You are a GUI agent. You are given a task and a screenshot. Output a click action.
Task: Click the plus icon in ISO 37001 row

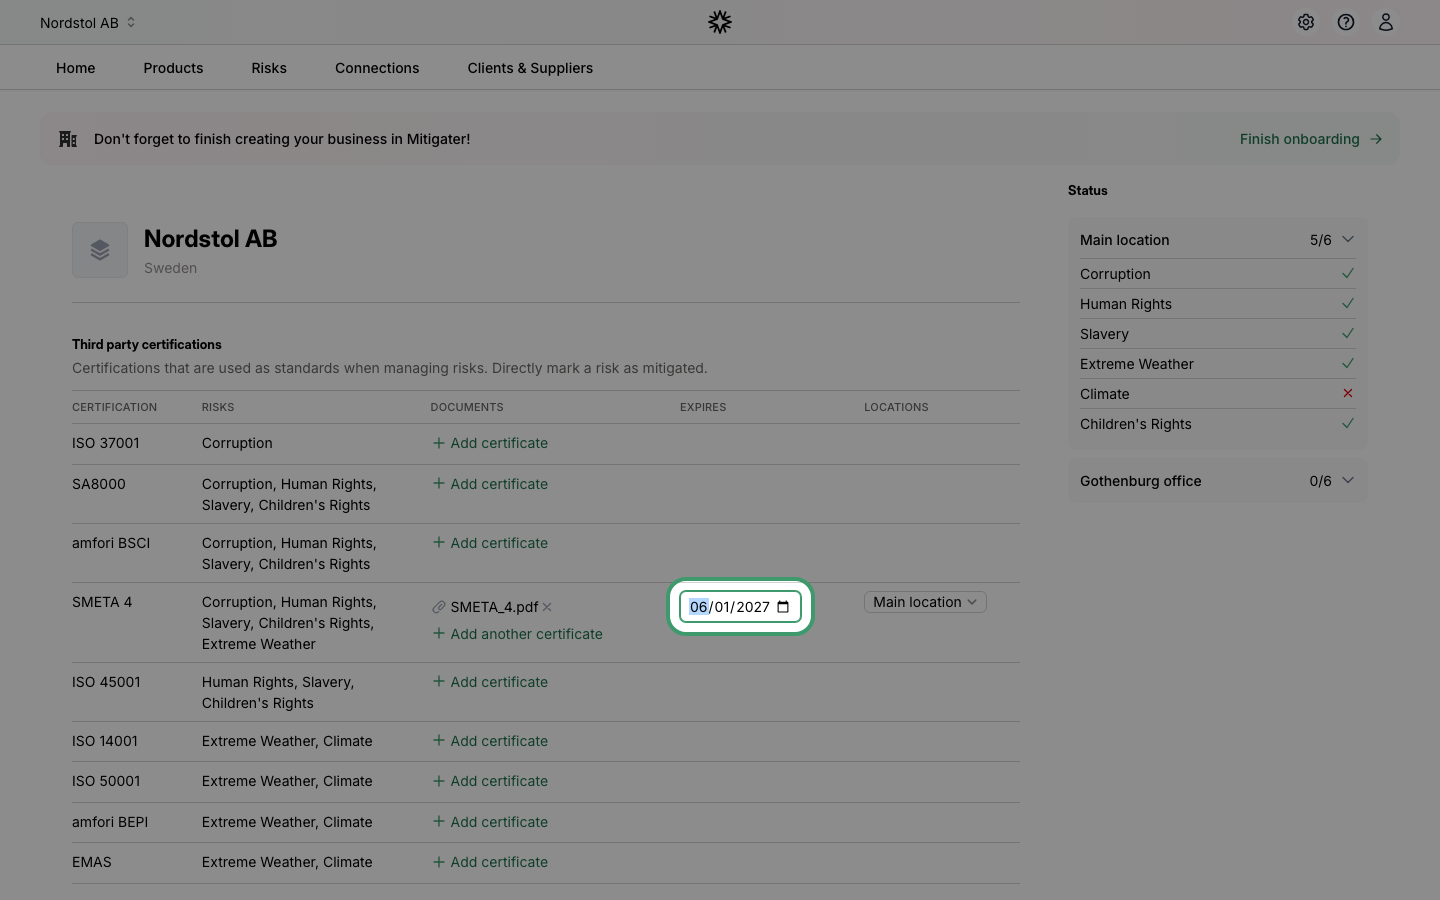point(438,443)
